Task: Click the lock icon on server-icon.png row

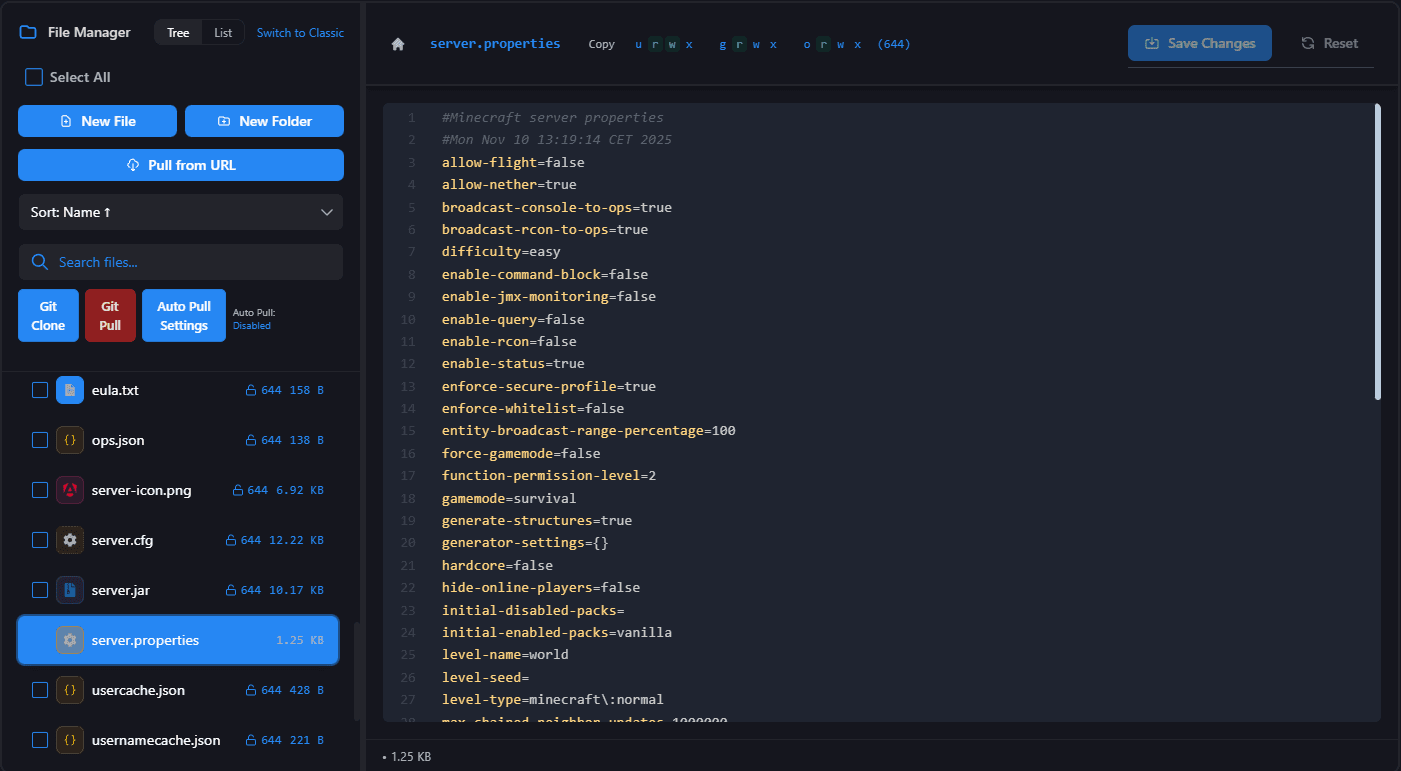Action: [x=238, y=490]
